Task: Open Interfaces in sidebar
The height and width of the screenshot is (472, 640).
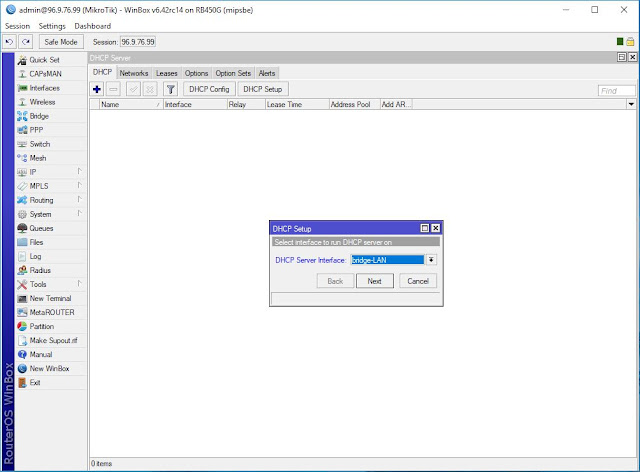Action: 51,88
